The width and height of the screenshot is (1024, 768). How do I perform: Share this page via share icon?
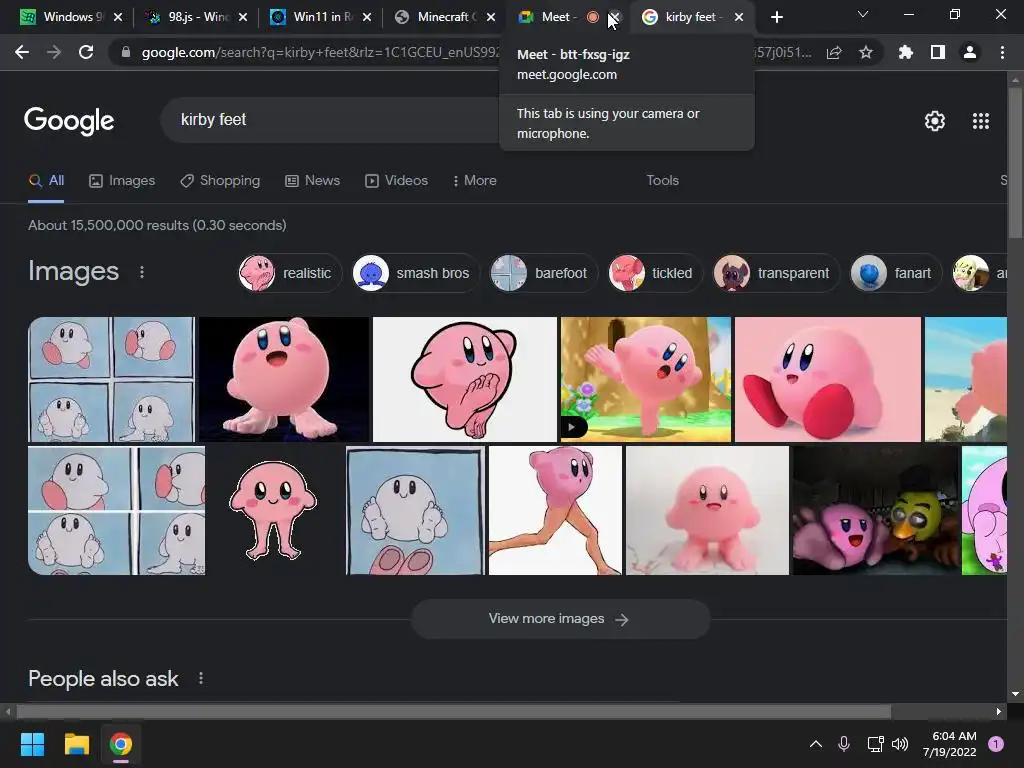(834, 52)
